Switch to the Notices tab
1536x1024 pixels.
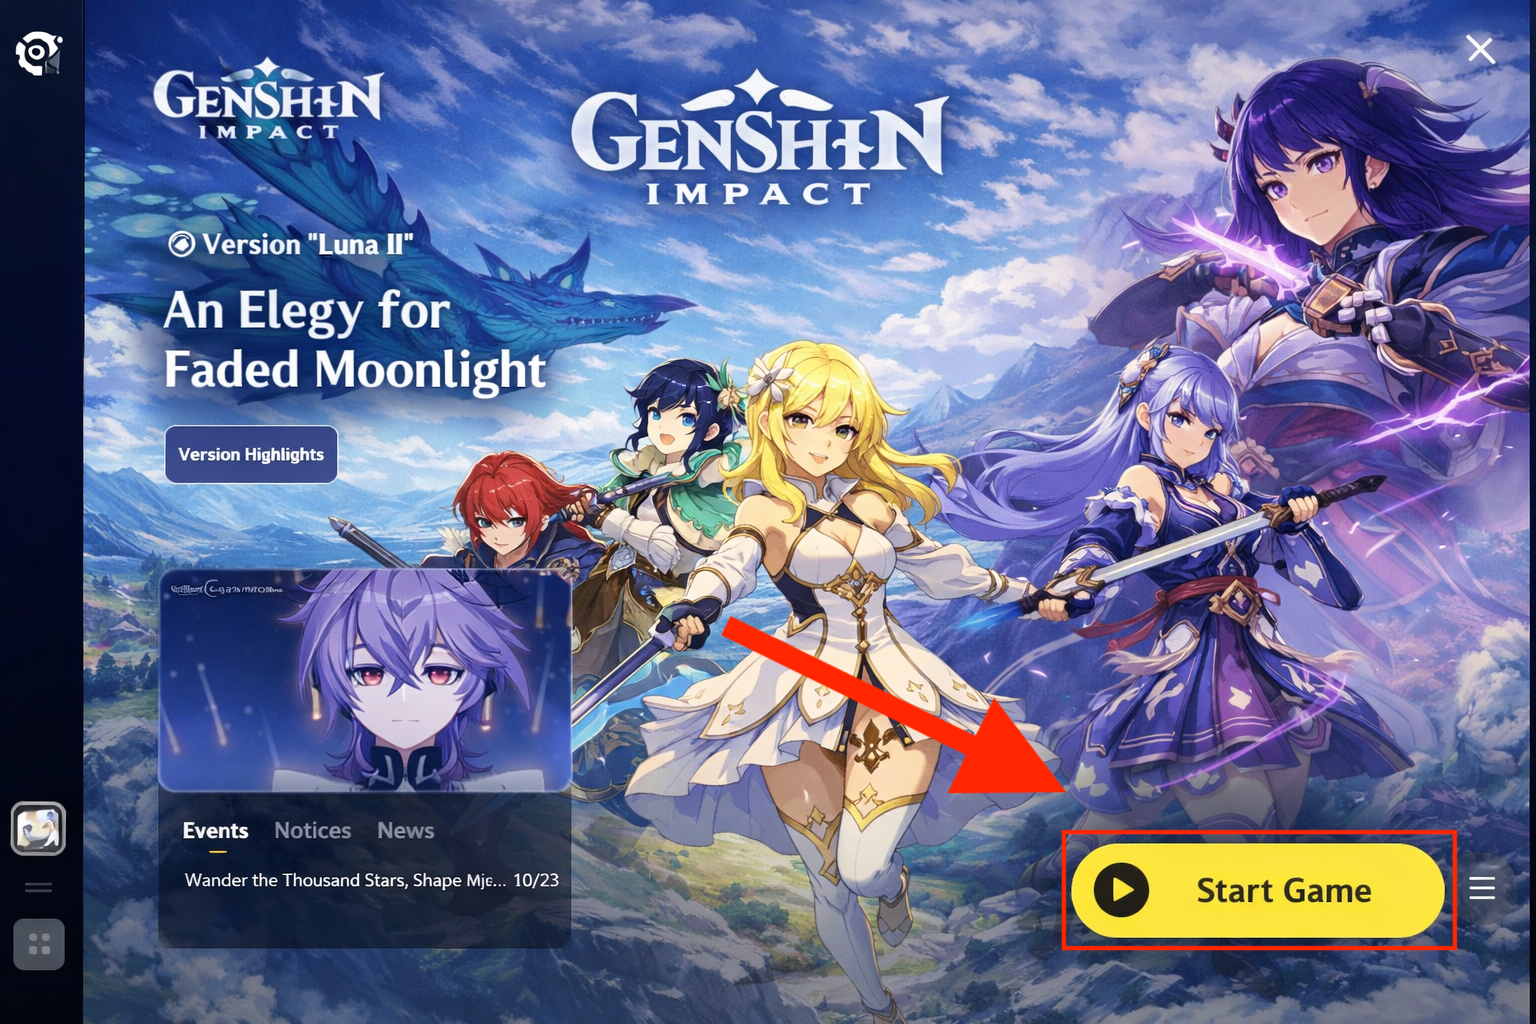pos(313,831)
